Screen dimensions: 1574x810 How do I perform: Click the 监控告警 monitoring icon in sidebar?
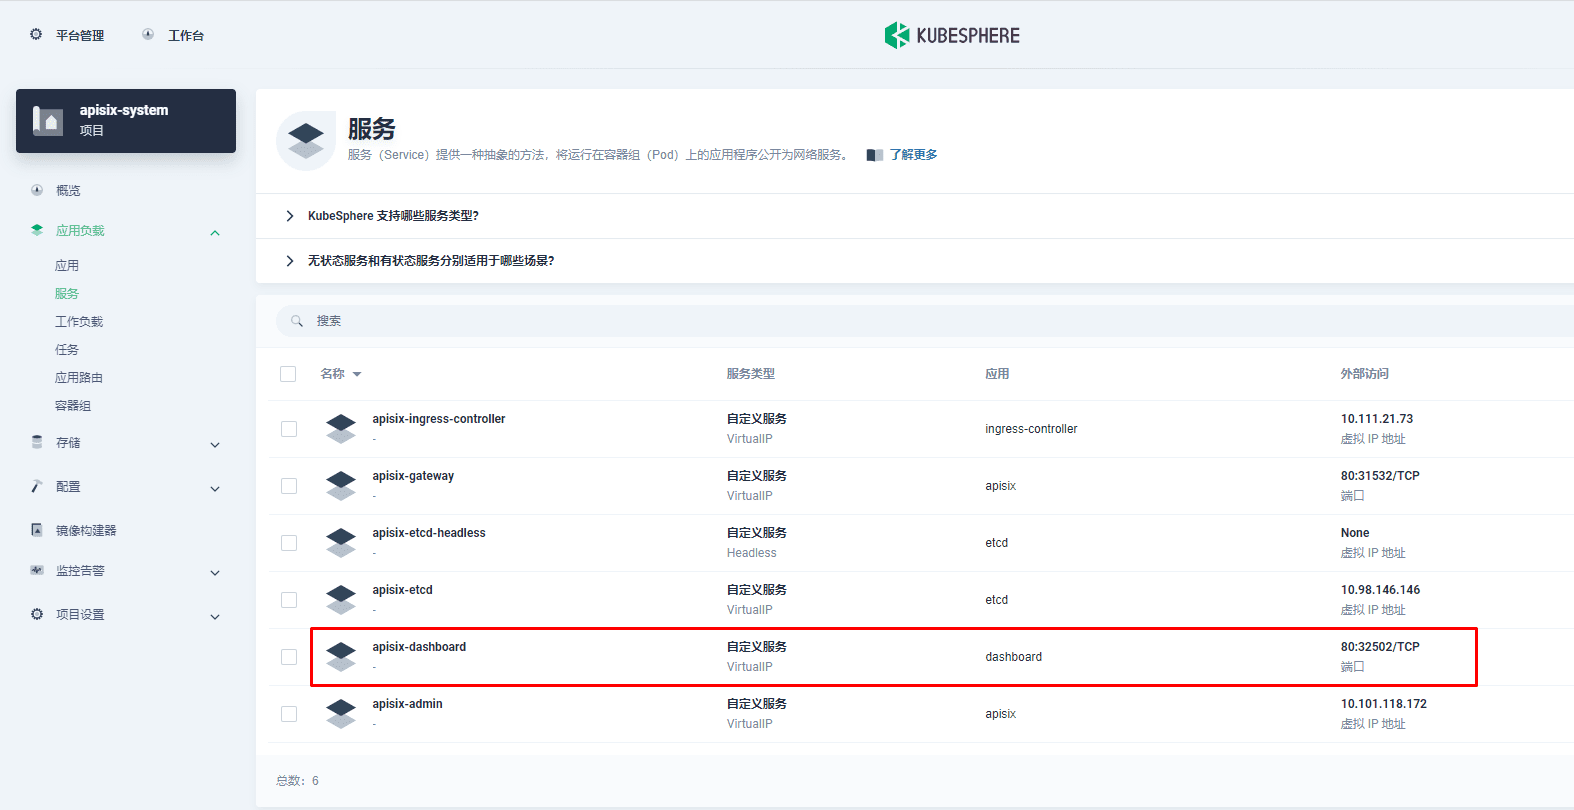point(37,570)
